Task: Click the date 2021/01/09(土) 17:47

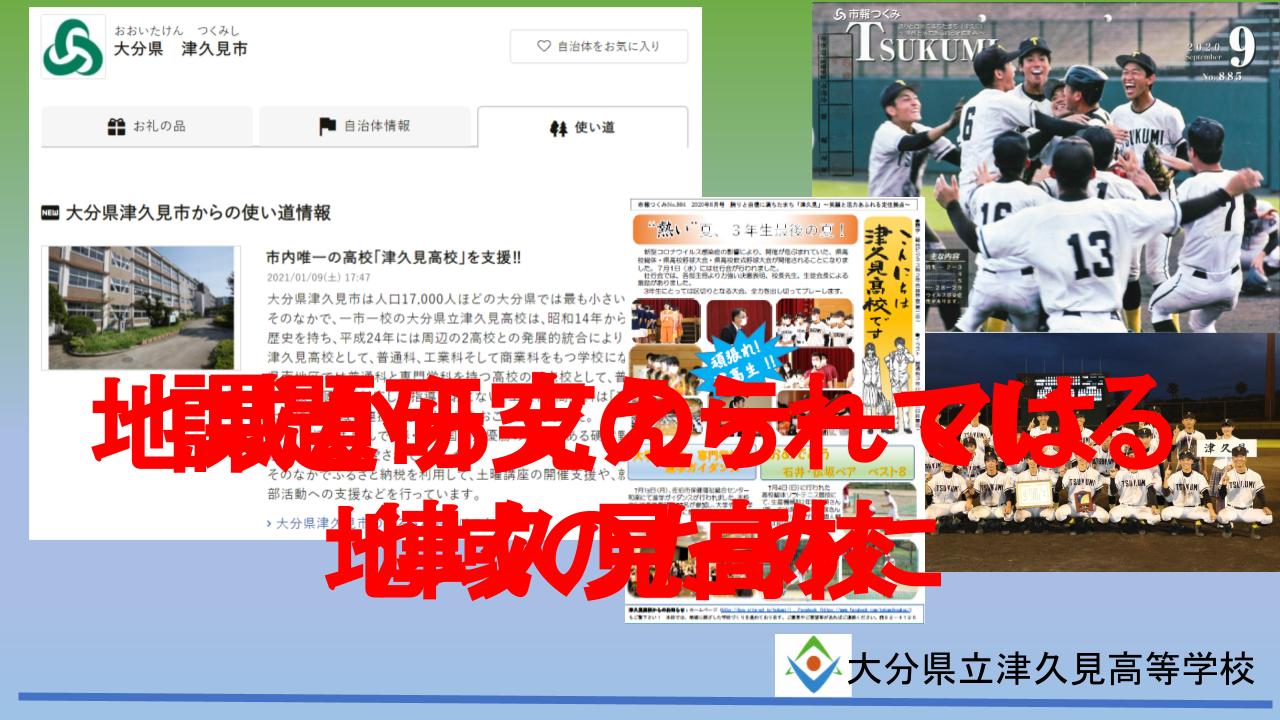Action: click(x=319, y=278)
